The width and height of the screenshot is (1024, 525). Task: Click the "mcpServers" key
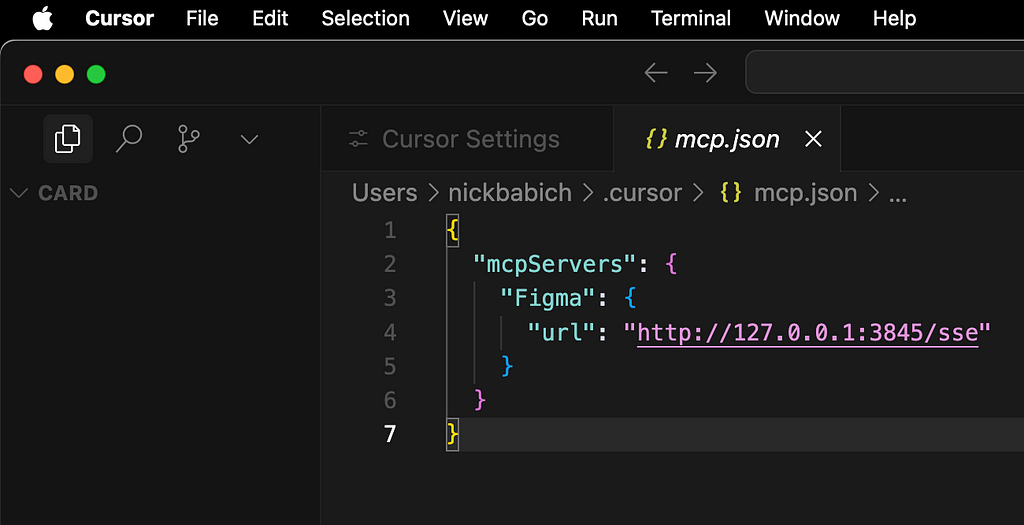(x=554, y=264)
